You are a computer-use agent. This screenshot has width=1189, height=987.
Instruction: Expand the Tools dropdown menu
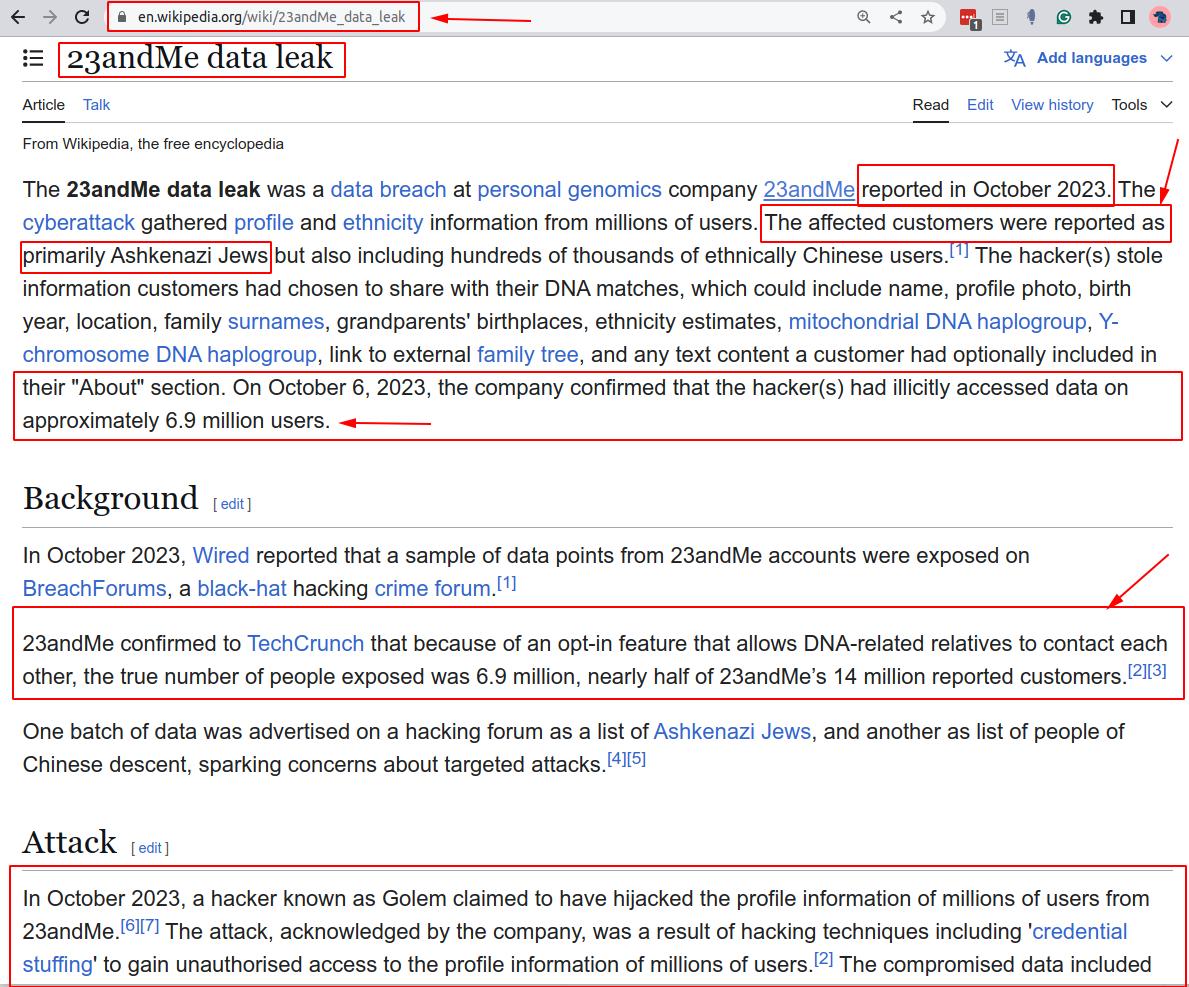tap(1141, 105)
